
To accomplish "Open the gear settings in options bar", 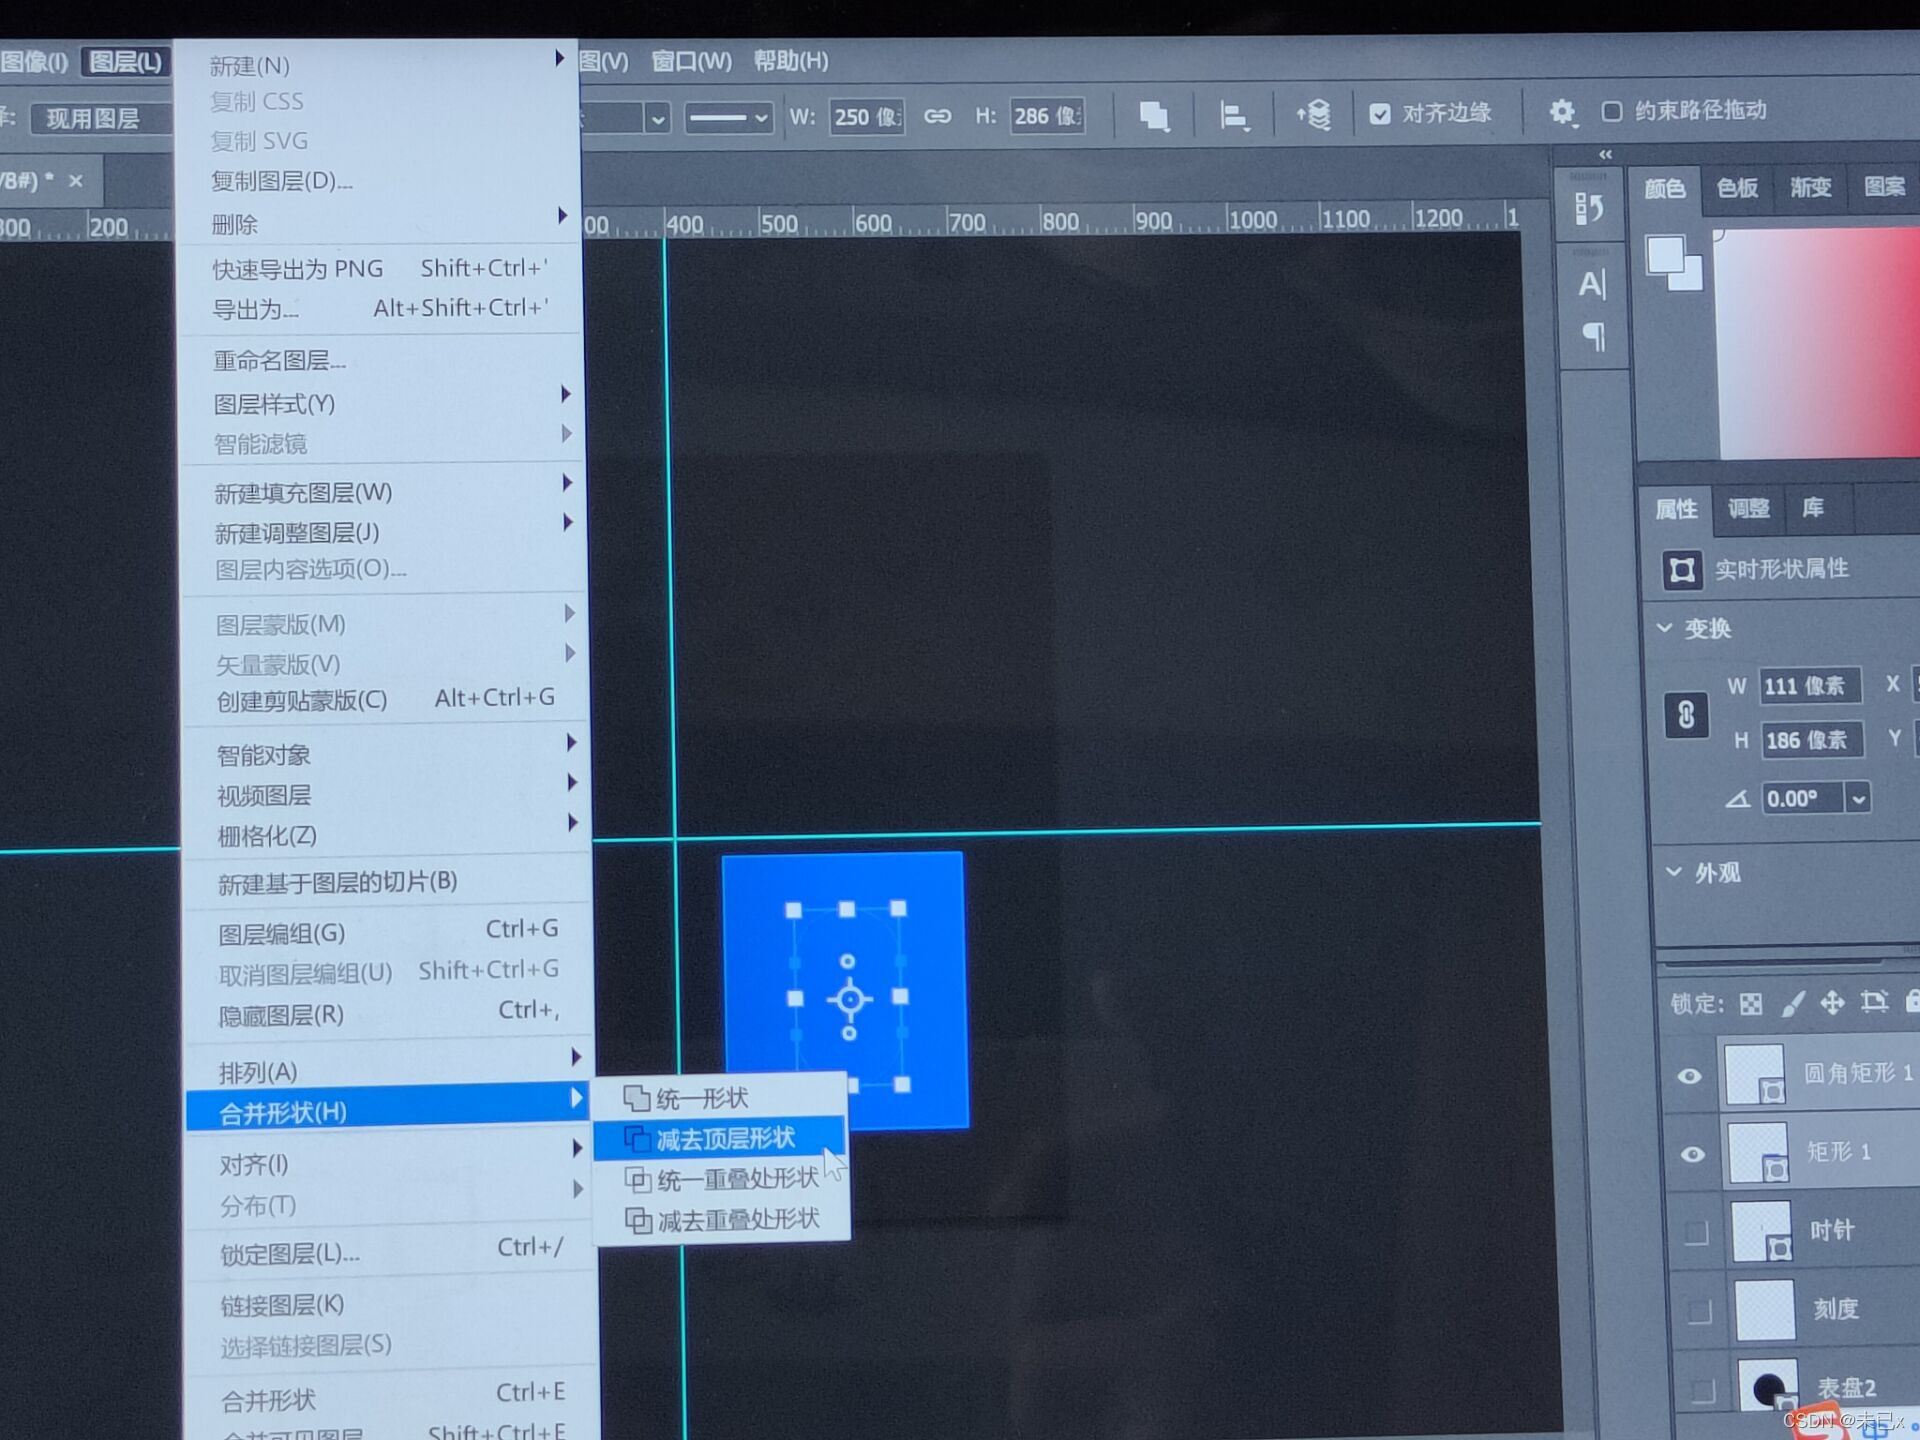I will coord(1561,112).
